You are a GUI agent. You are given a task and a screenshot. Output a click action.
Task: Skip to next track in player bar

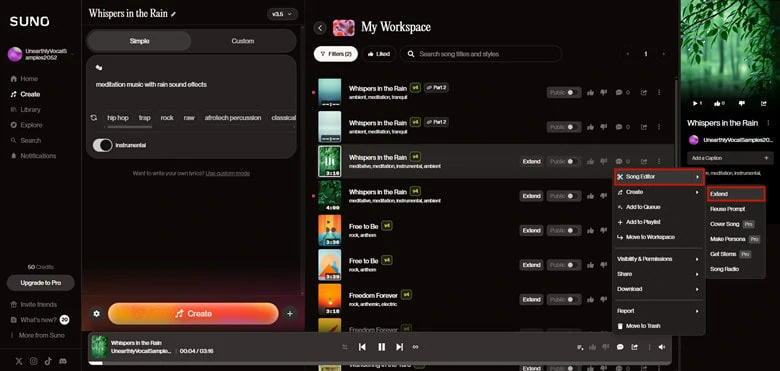coord(399,347)
